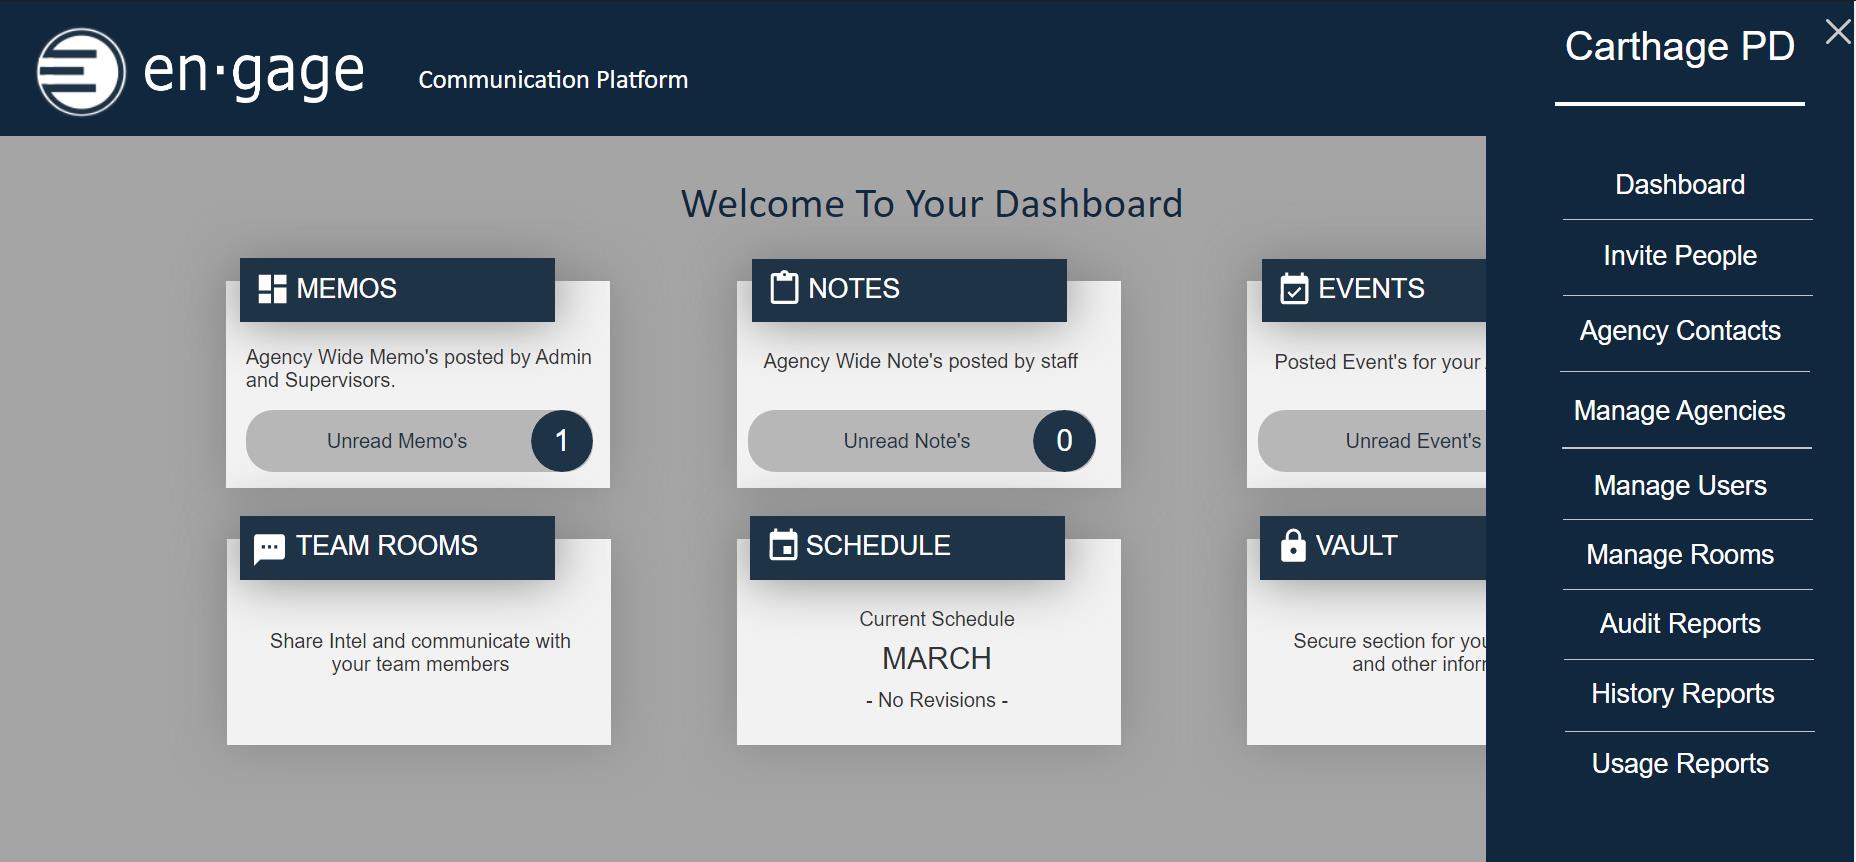Open the Current Schedule March card

(x=936, y=659)
